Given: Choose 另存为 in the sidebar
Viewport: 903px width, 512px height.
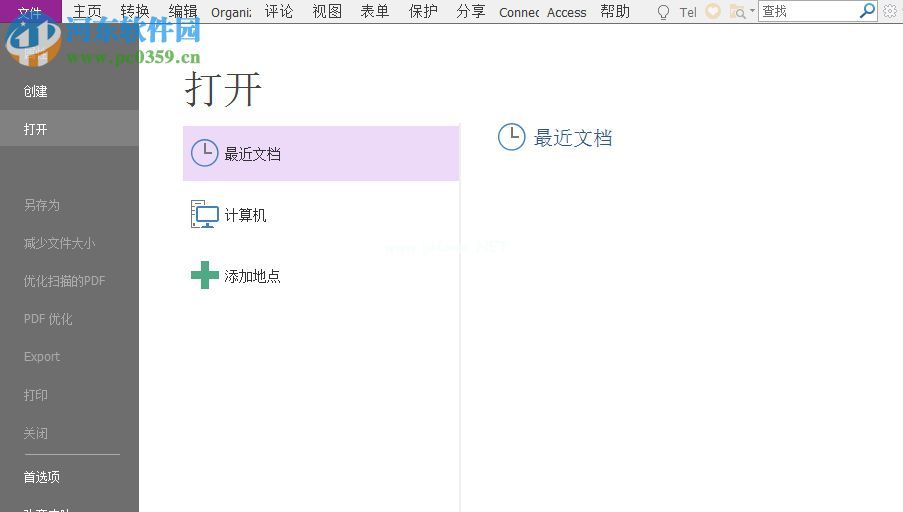Looking at the screenshot, I should (x=42, y=205).
